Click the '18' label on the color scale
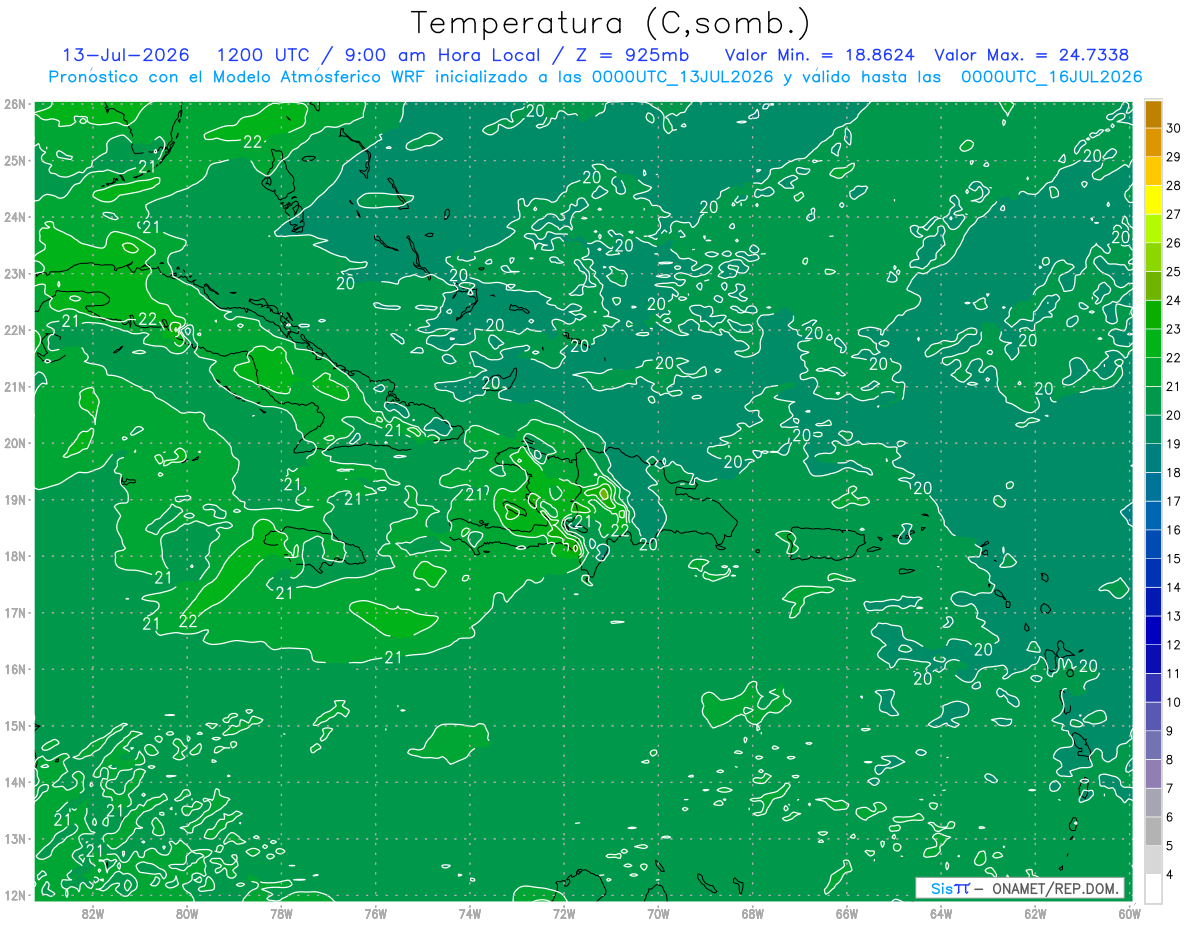1200x927 pixels. point(1174,472)
